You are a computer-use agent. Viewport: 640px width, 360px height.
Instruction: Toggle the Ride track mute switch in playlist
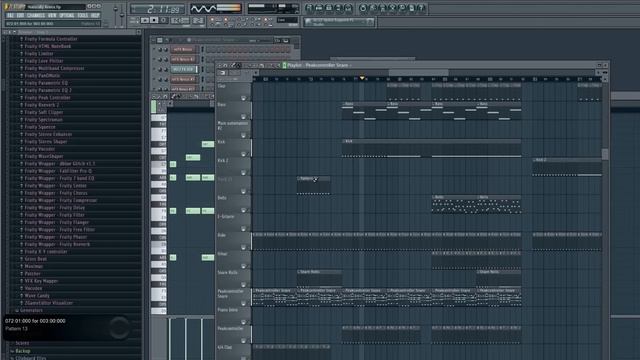[244, 247]
